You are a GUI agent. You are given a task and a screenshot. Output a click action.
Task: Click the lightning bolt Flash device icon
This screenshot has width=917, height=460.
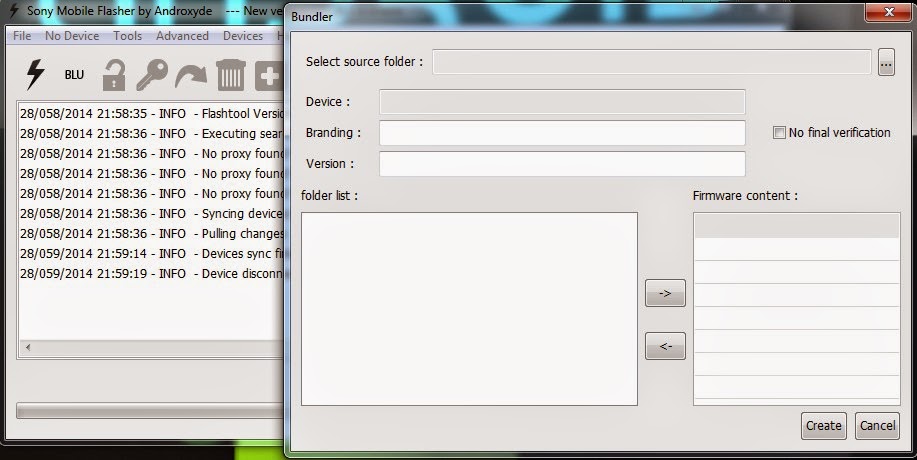pos(35,75)
